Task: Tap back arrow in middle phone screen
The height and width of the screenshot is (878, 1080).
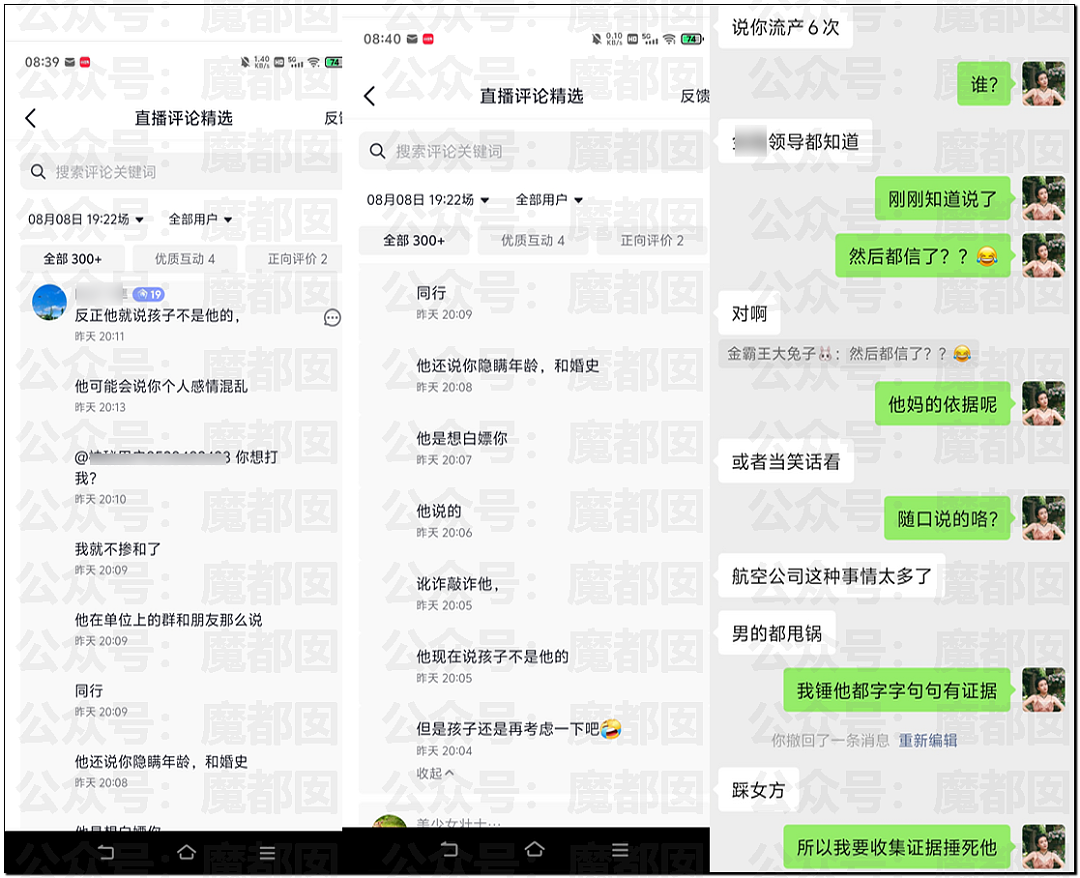Action: [x=369, y=96]
